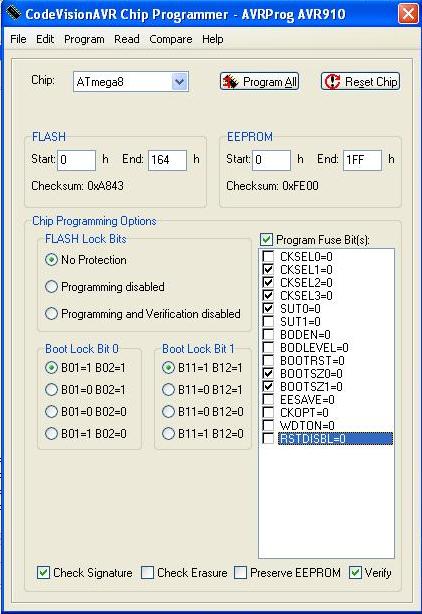Check the CKSEL0=0 fuse bit
This screenshot has height=614, width=422.
(268, 256)
